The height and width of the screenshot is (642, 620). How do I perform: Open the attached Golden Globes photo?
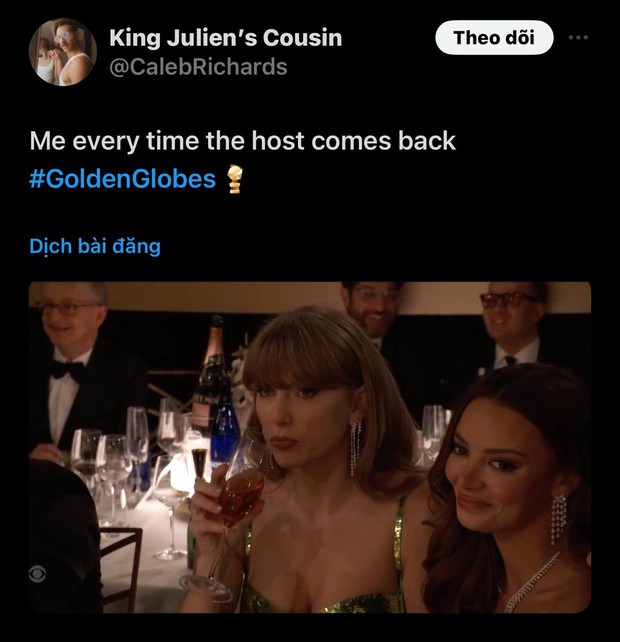pos(310,447)
